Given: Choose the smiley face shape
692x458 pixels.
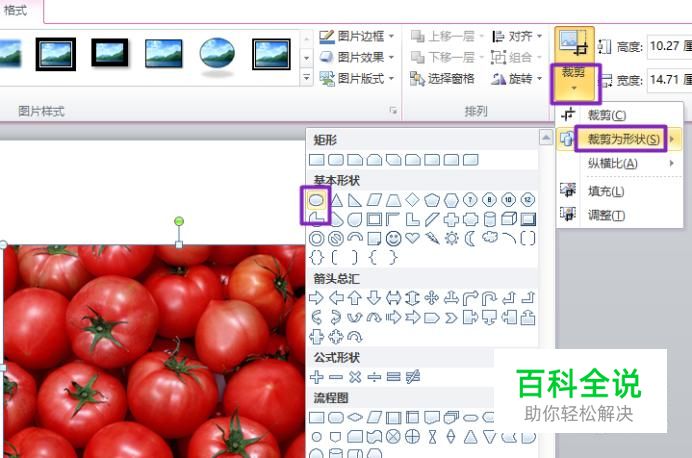Looking at the screenshot, I should (393, 239).
